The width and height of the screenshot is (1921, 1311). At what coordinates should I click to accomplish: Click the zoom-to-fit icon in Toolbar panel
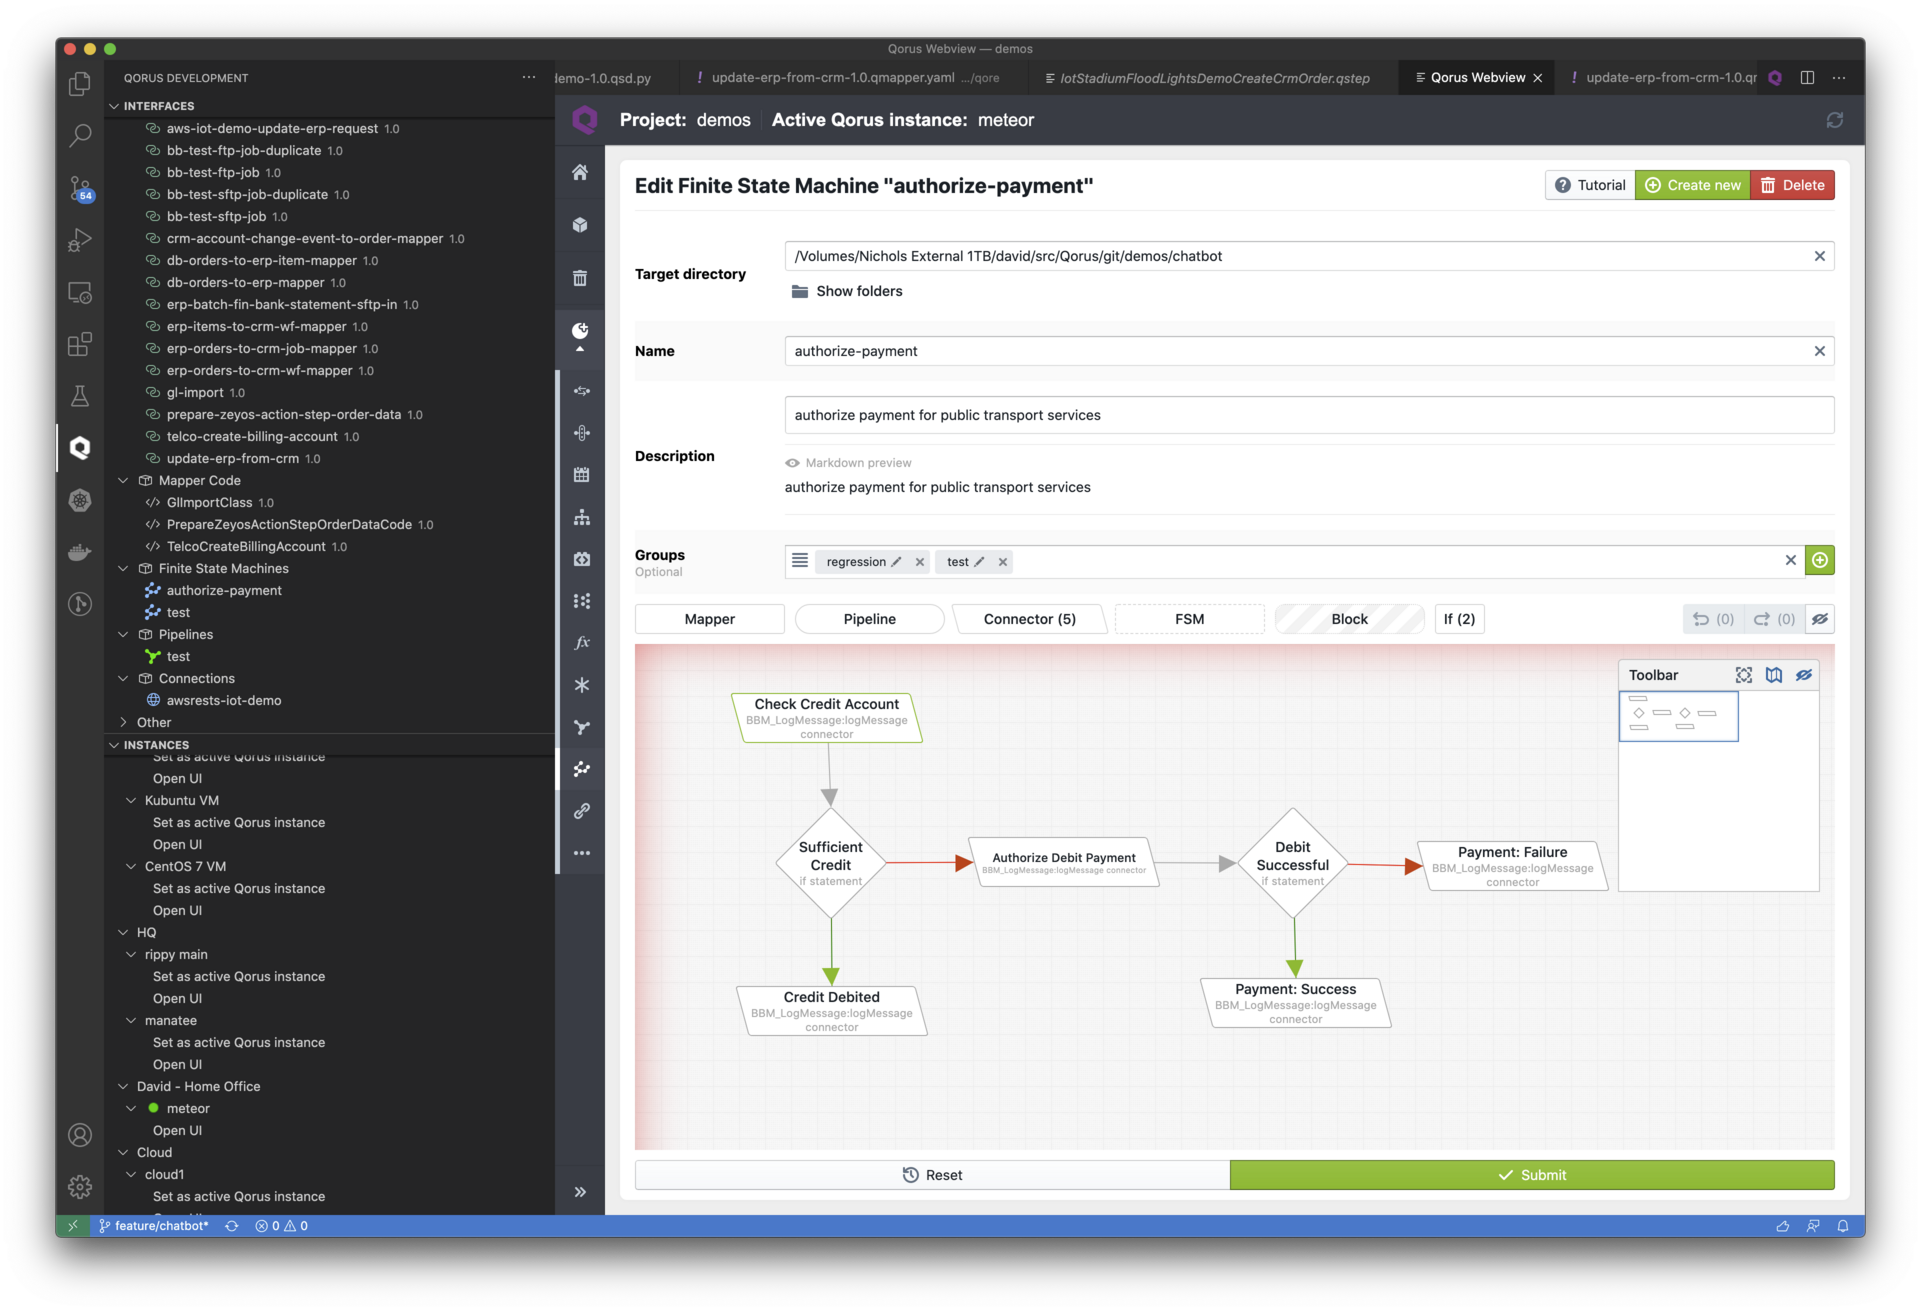coord(1743,675)
